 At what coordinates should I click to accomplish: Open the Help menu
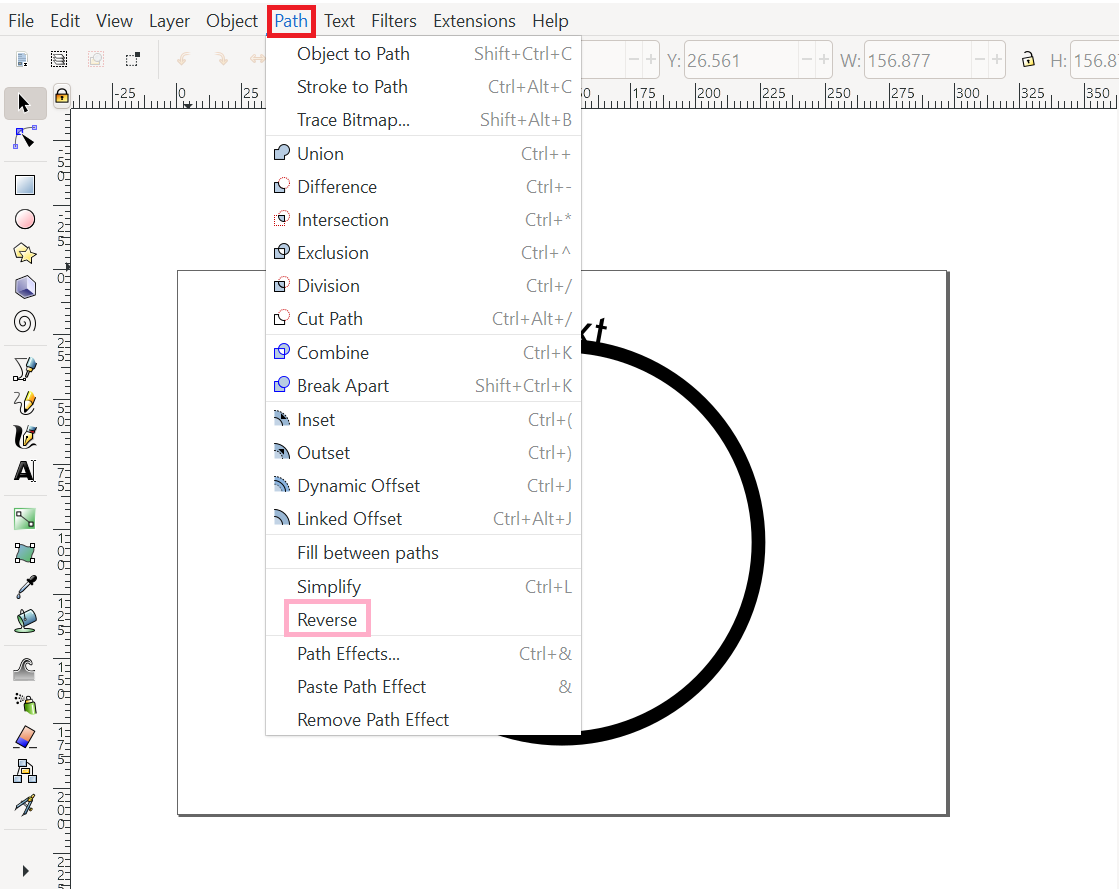(550, 21)
